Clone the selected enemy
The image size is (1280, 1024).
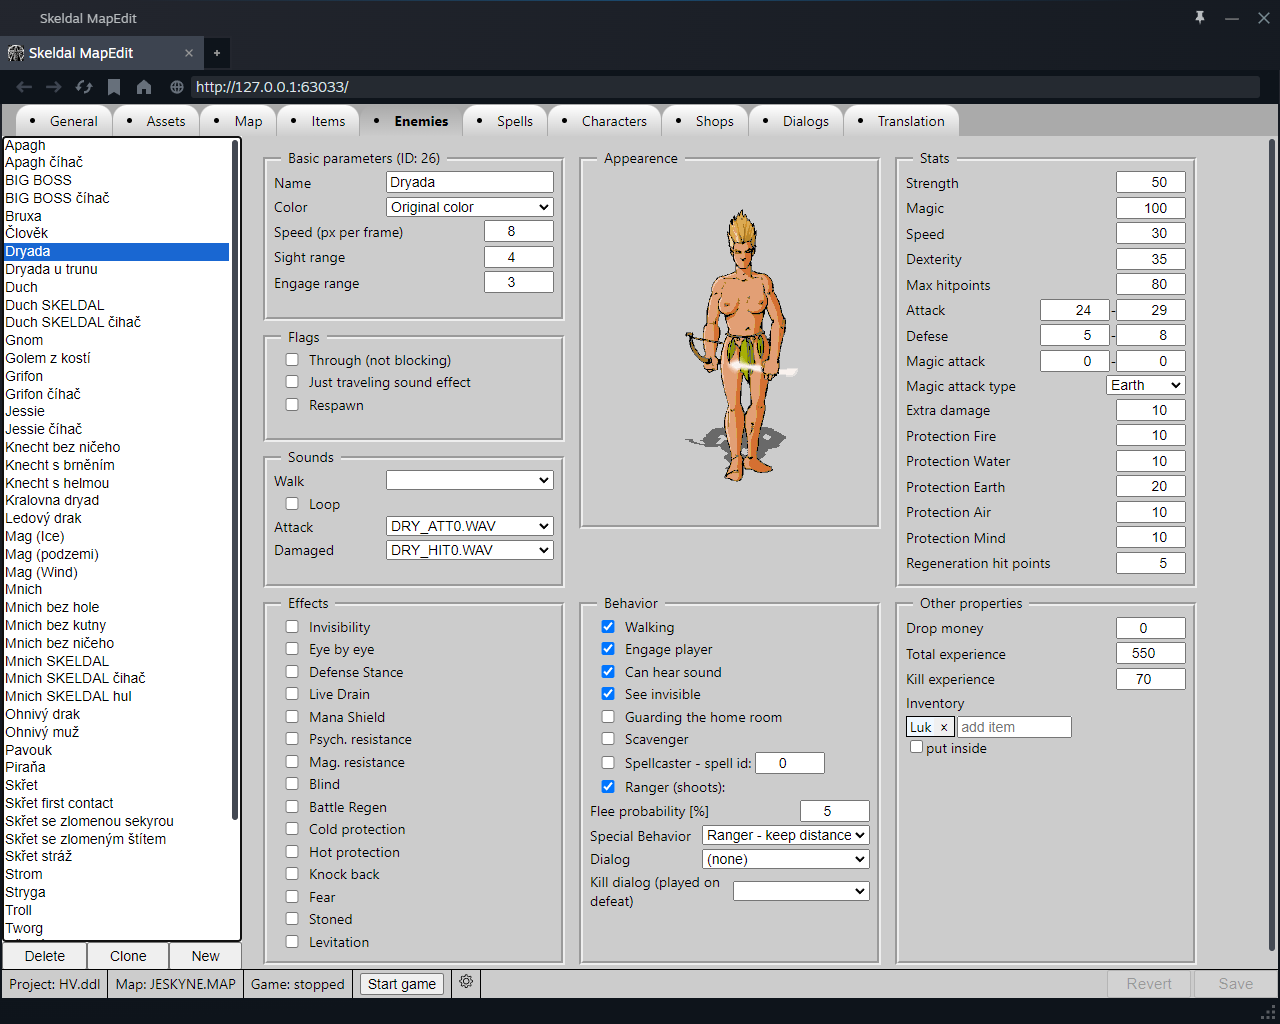click(x=128, y=956)
